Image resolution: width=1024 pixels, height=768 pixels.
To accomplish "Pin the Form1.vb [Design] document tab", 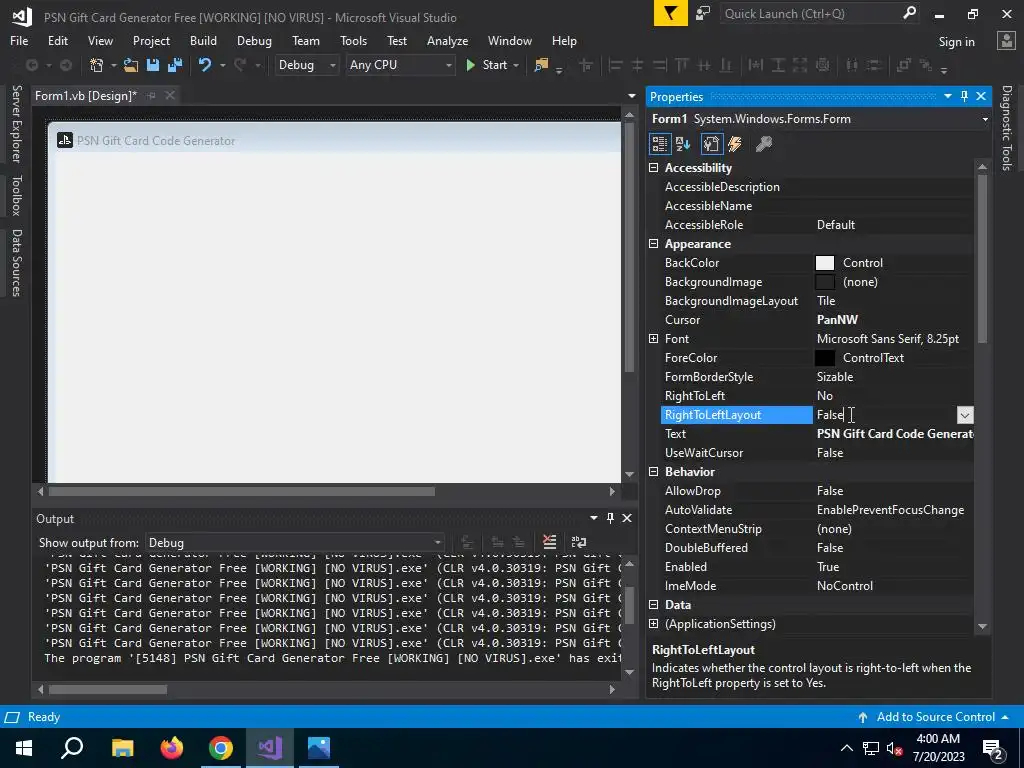I will [x=152, y=95].
